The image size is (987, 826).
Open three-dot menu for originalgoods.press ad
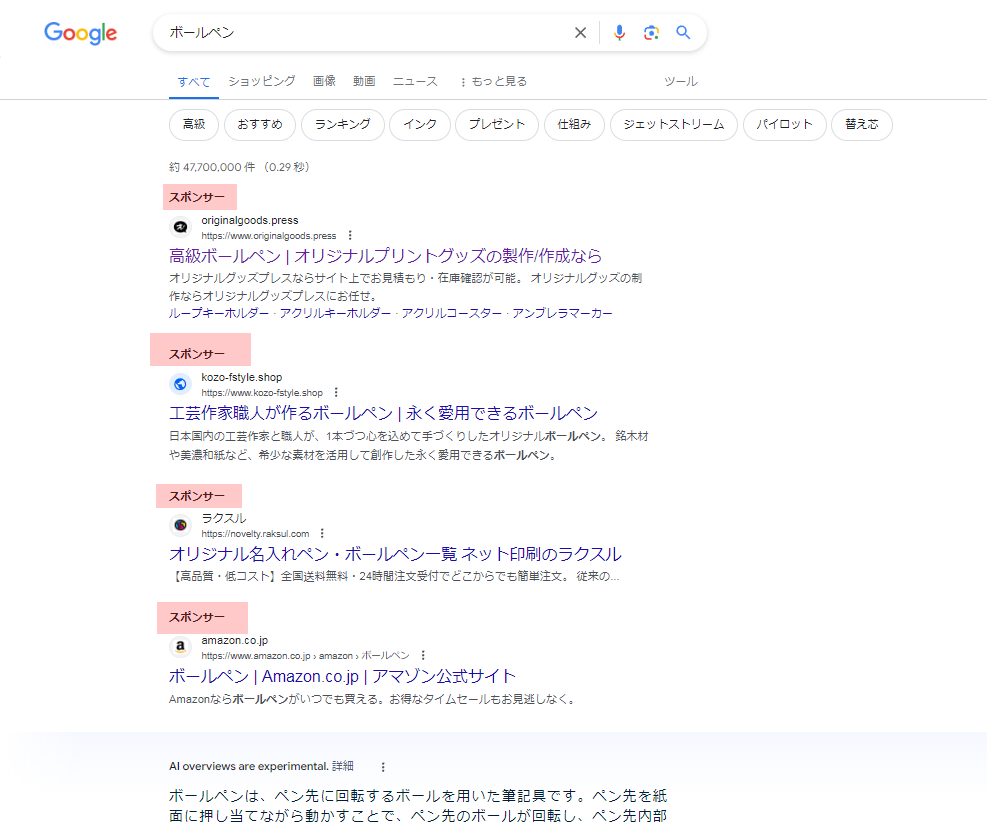349,236
